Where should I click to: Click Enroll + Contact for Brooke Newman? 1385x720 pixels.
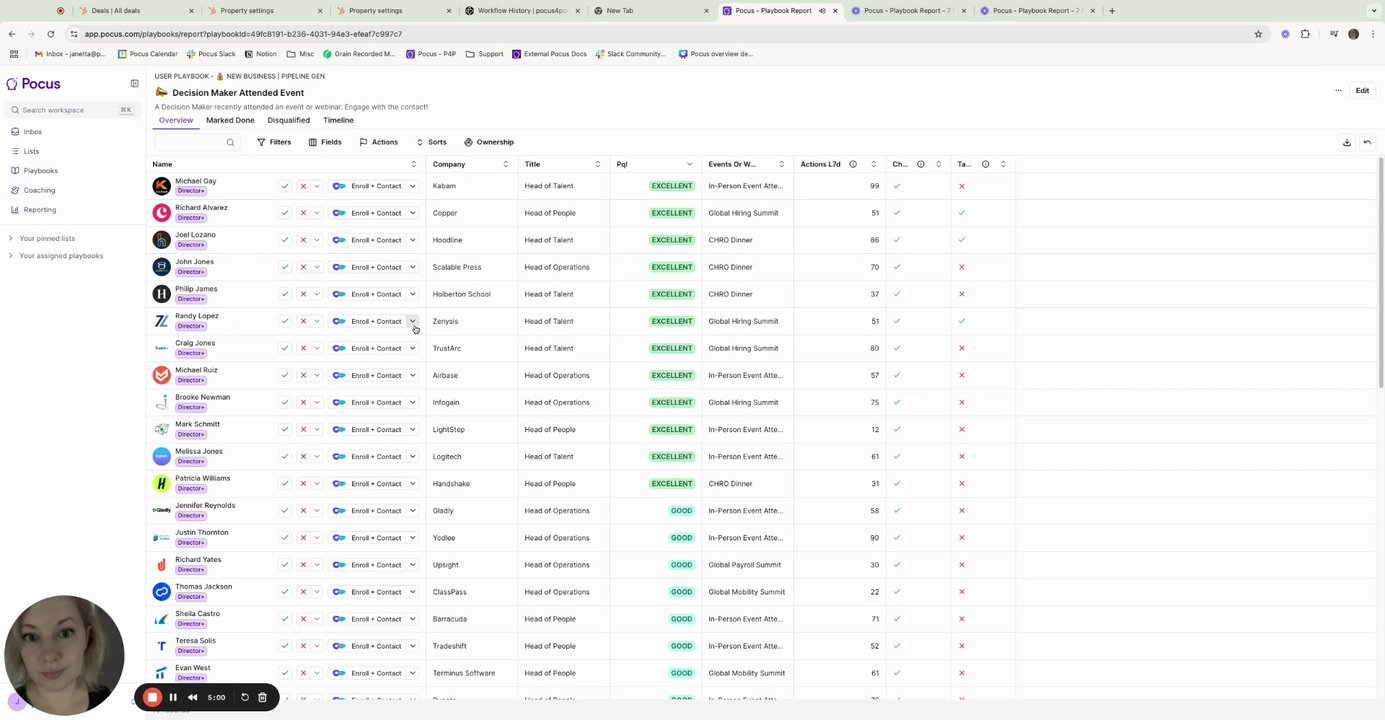coord(367,403)
